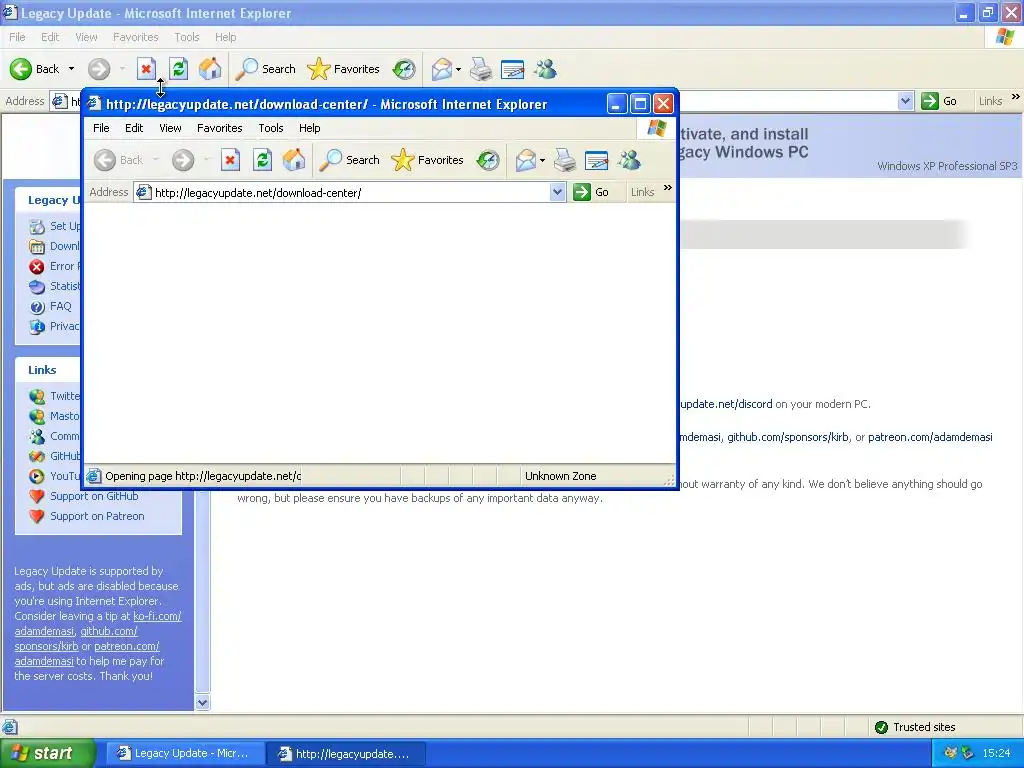Open Edit menu in front download-center window
The height and width of the screenshot is (768, 1024).
click(134, 128)
